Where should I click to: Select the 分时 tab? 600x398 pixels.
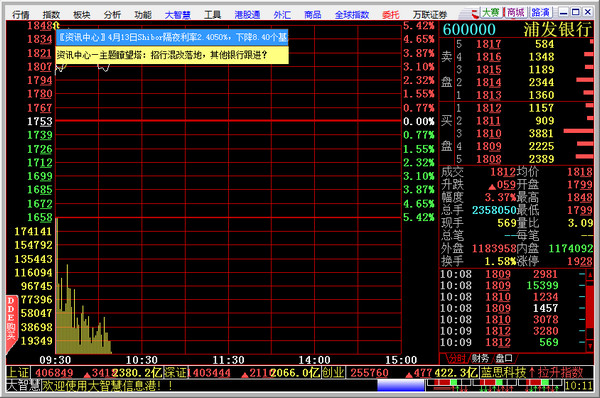pos(457,359)
